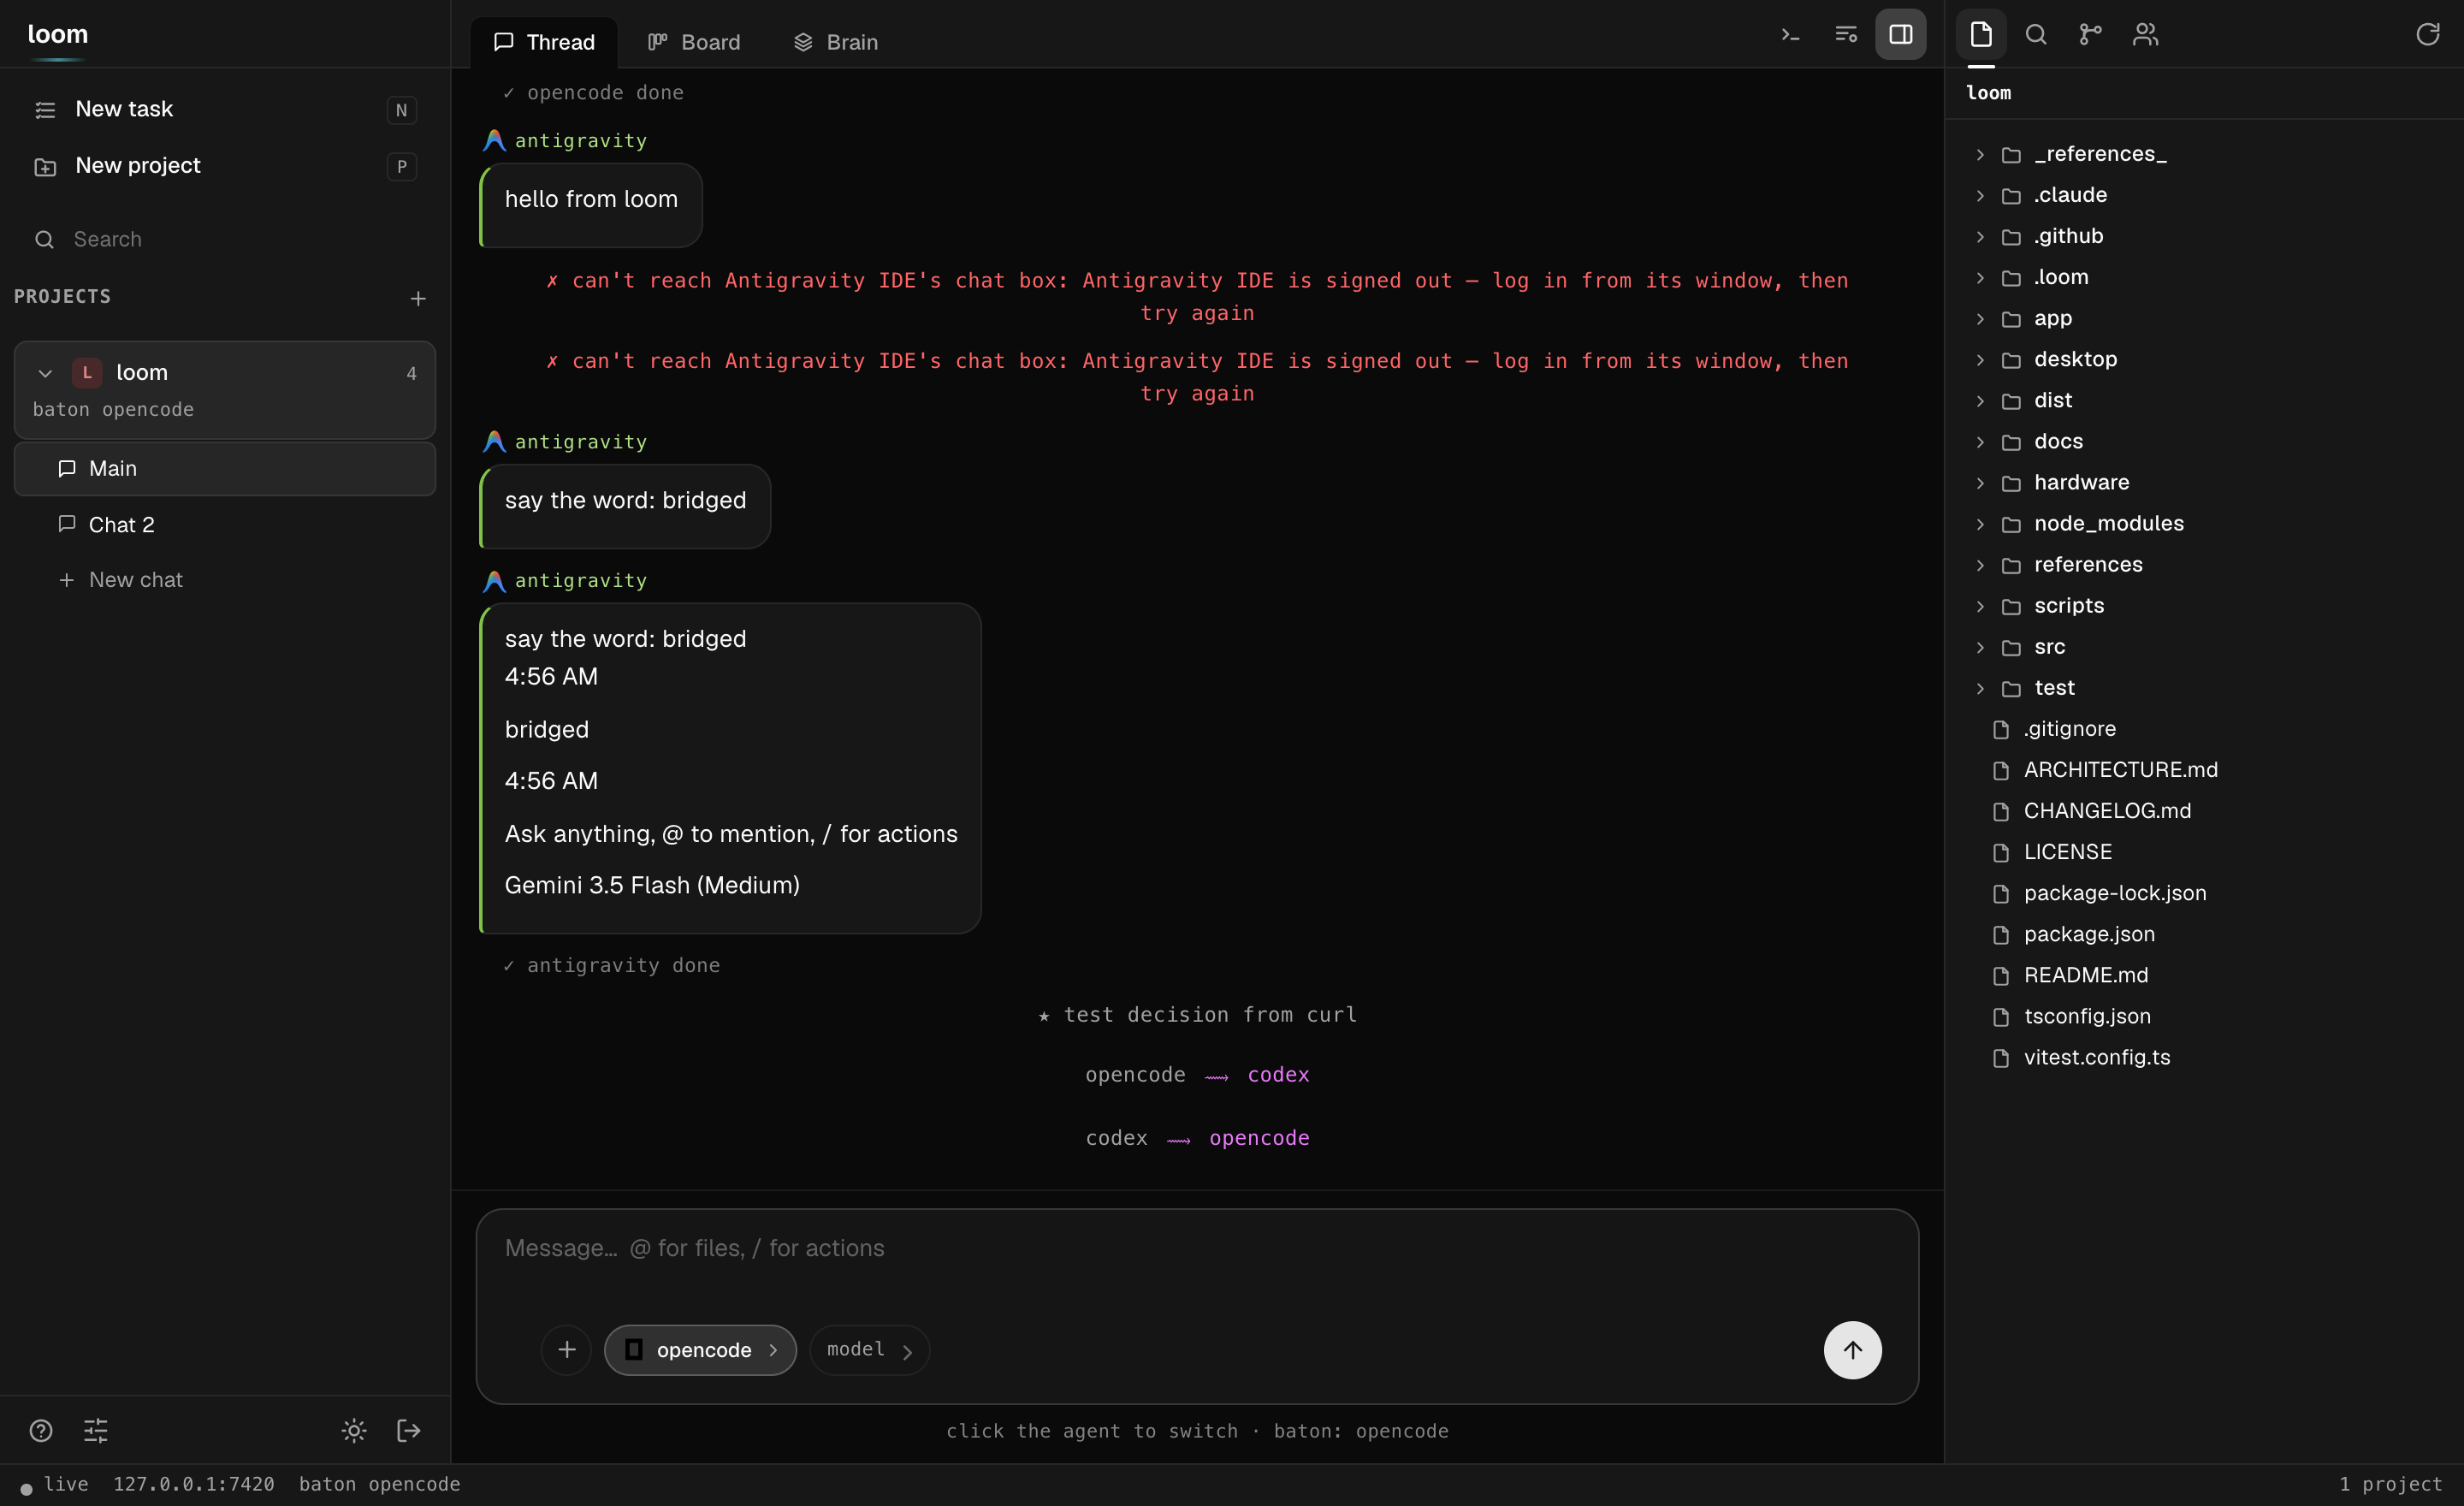Click the sign out icon

pos(409,1431)
